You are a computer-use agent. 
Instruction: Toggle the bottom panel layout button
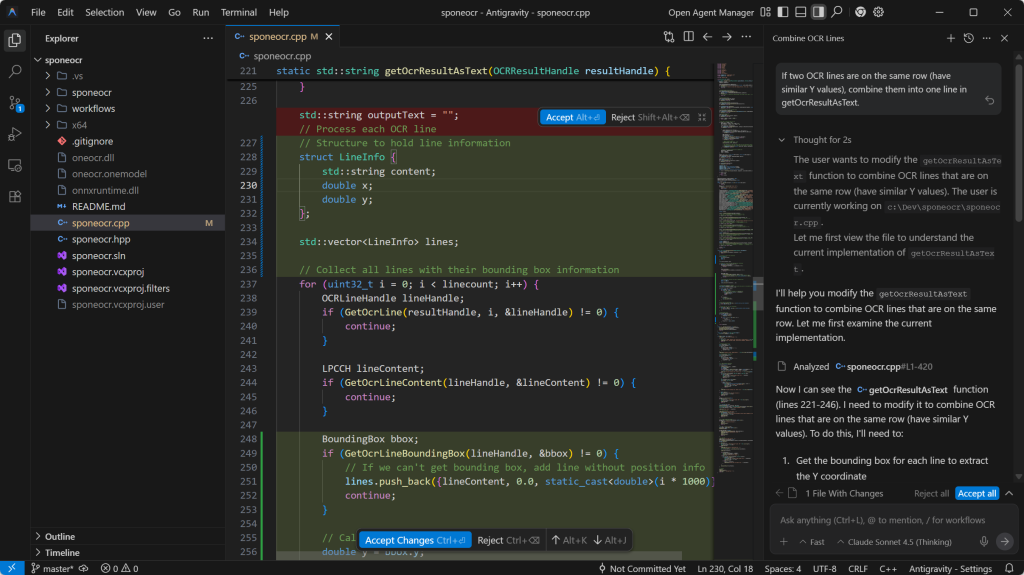coord(801,12)
